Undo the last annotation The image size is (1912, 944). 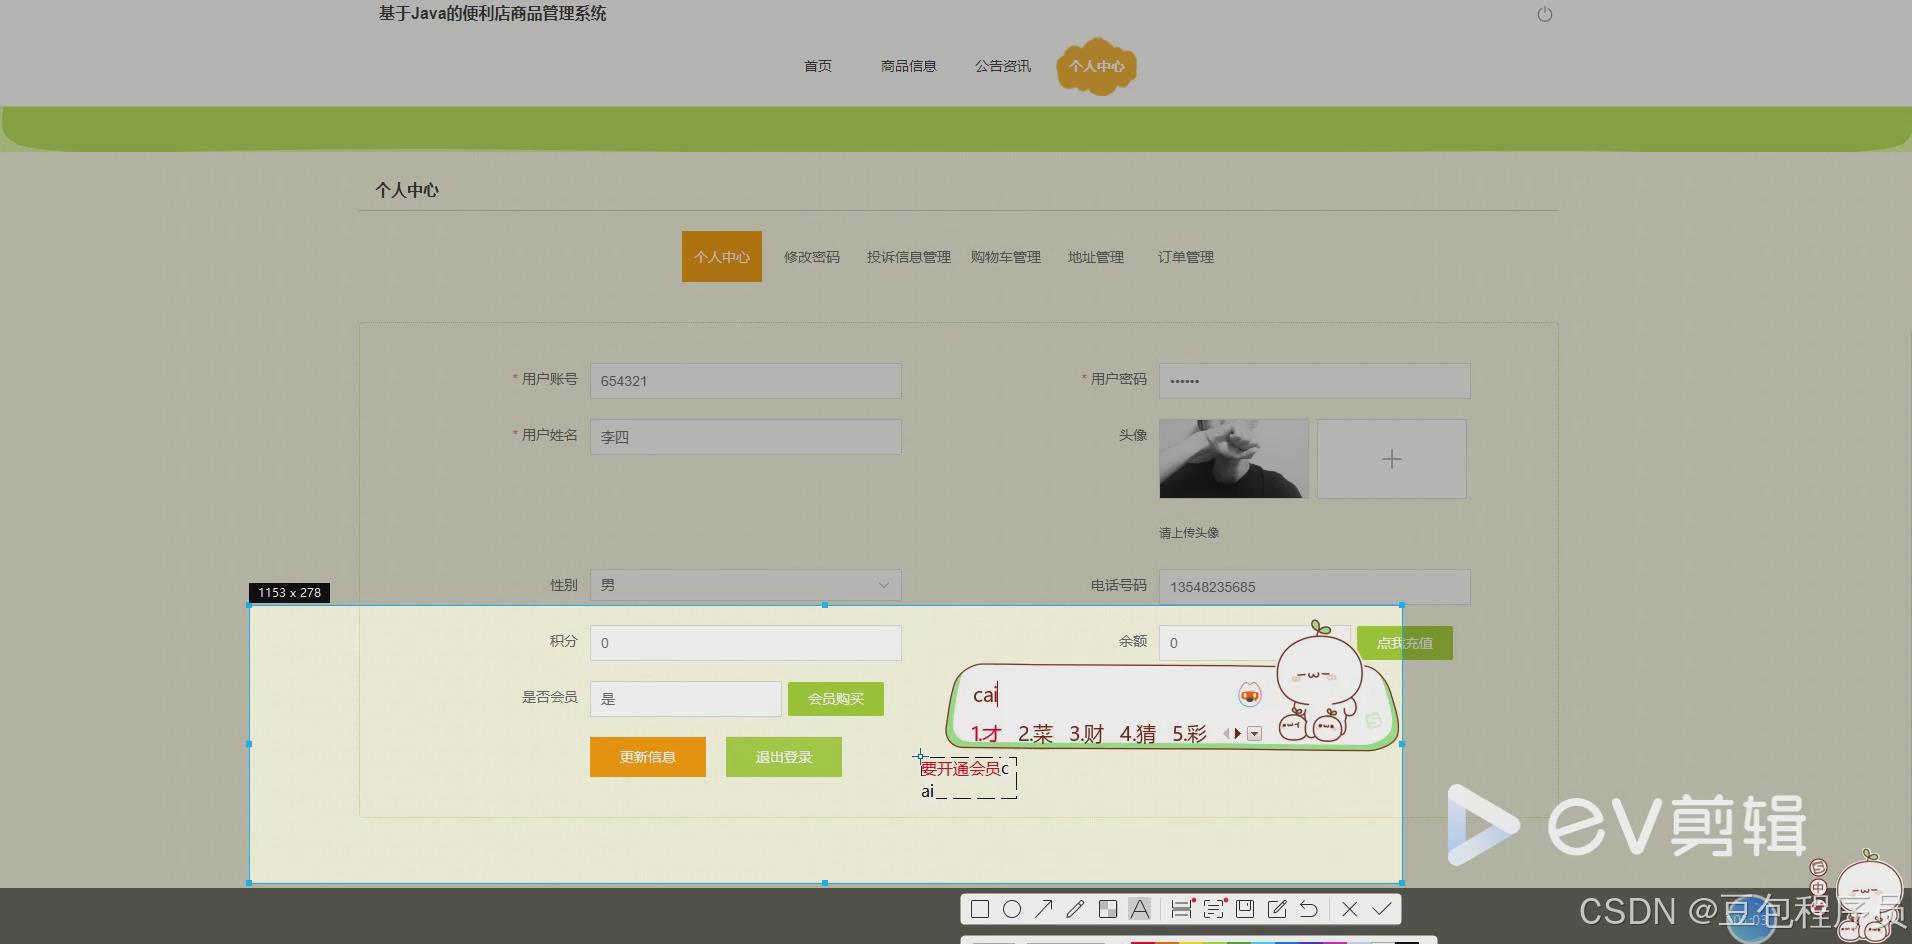click(1308, 908)
